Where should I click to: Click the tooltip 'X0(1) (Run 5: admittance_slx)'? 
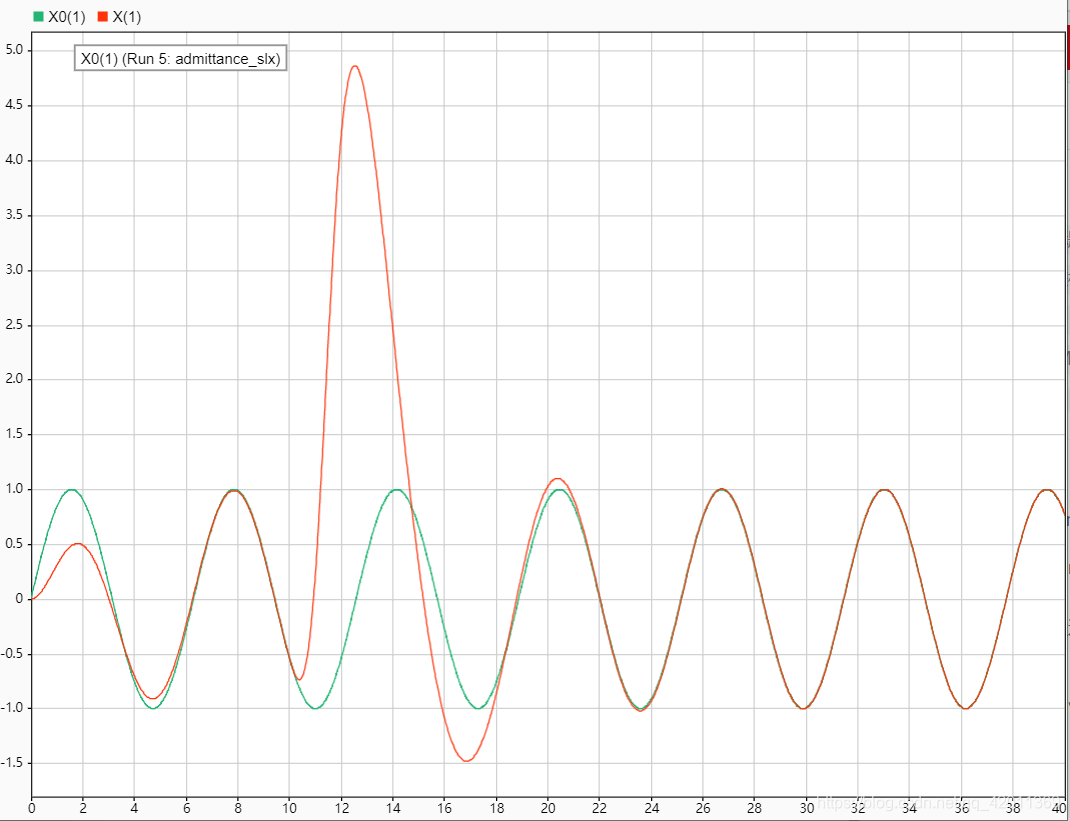point(180,59)
